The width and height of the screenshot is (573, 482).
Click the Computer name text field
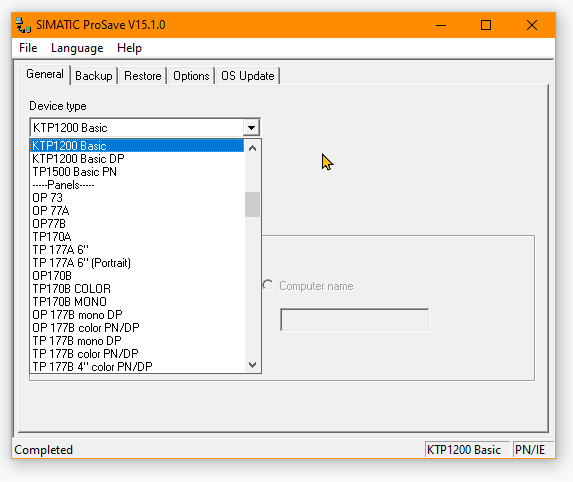click(354, 320)
